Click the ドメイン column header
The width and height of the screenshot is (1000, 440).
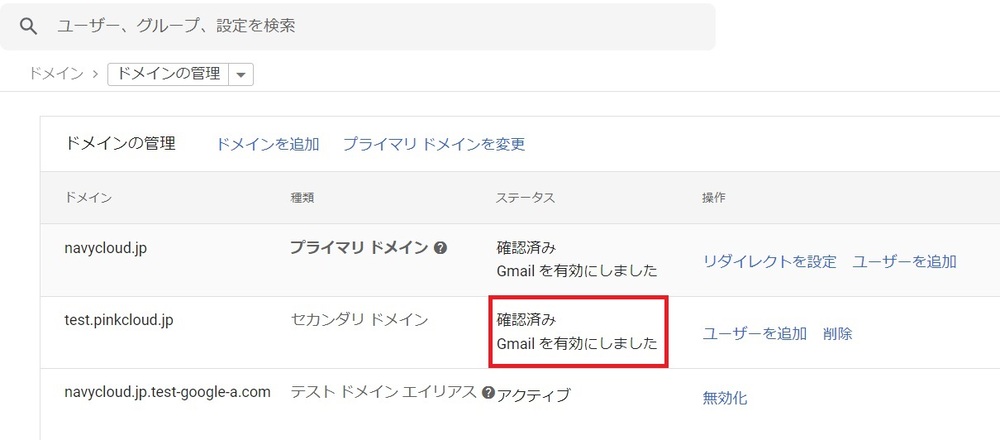point(88,198)
